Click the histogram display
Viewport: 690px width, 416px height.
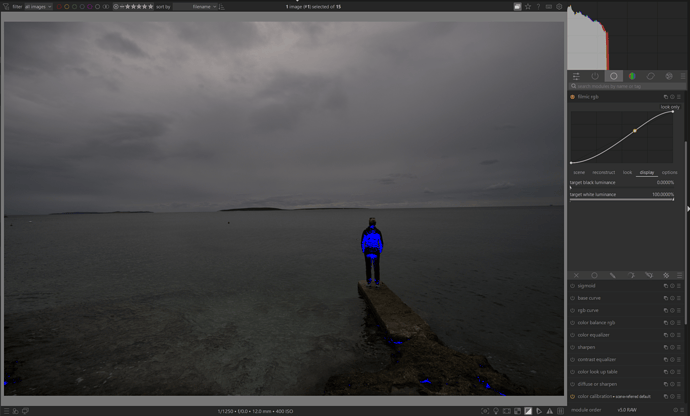[x=627, y=36]
